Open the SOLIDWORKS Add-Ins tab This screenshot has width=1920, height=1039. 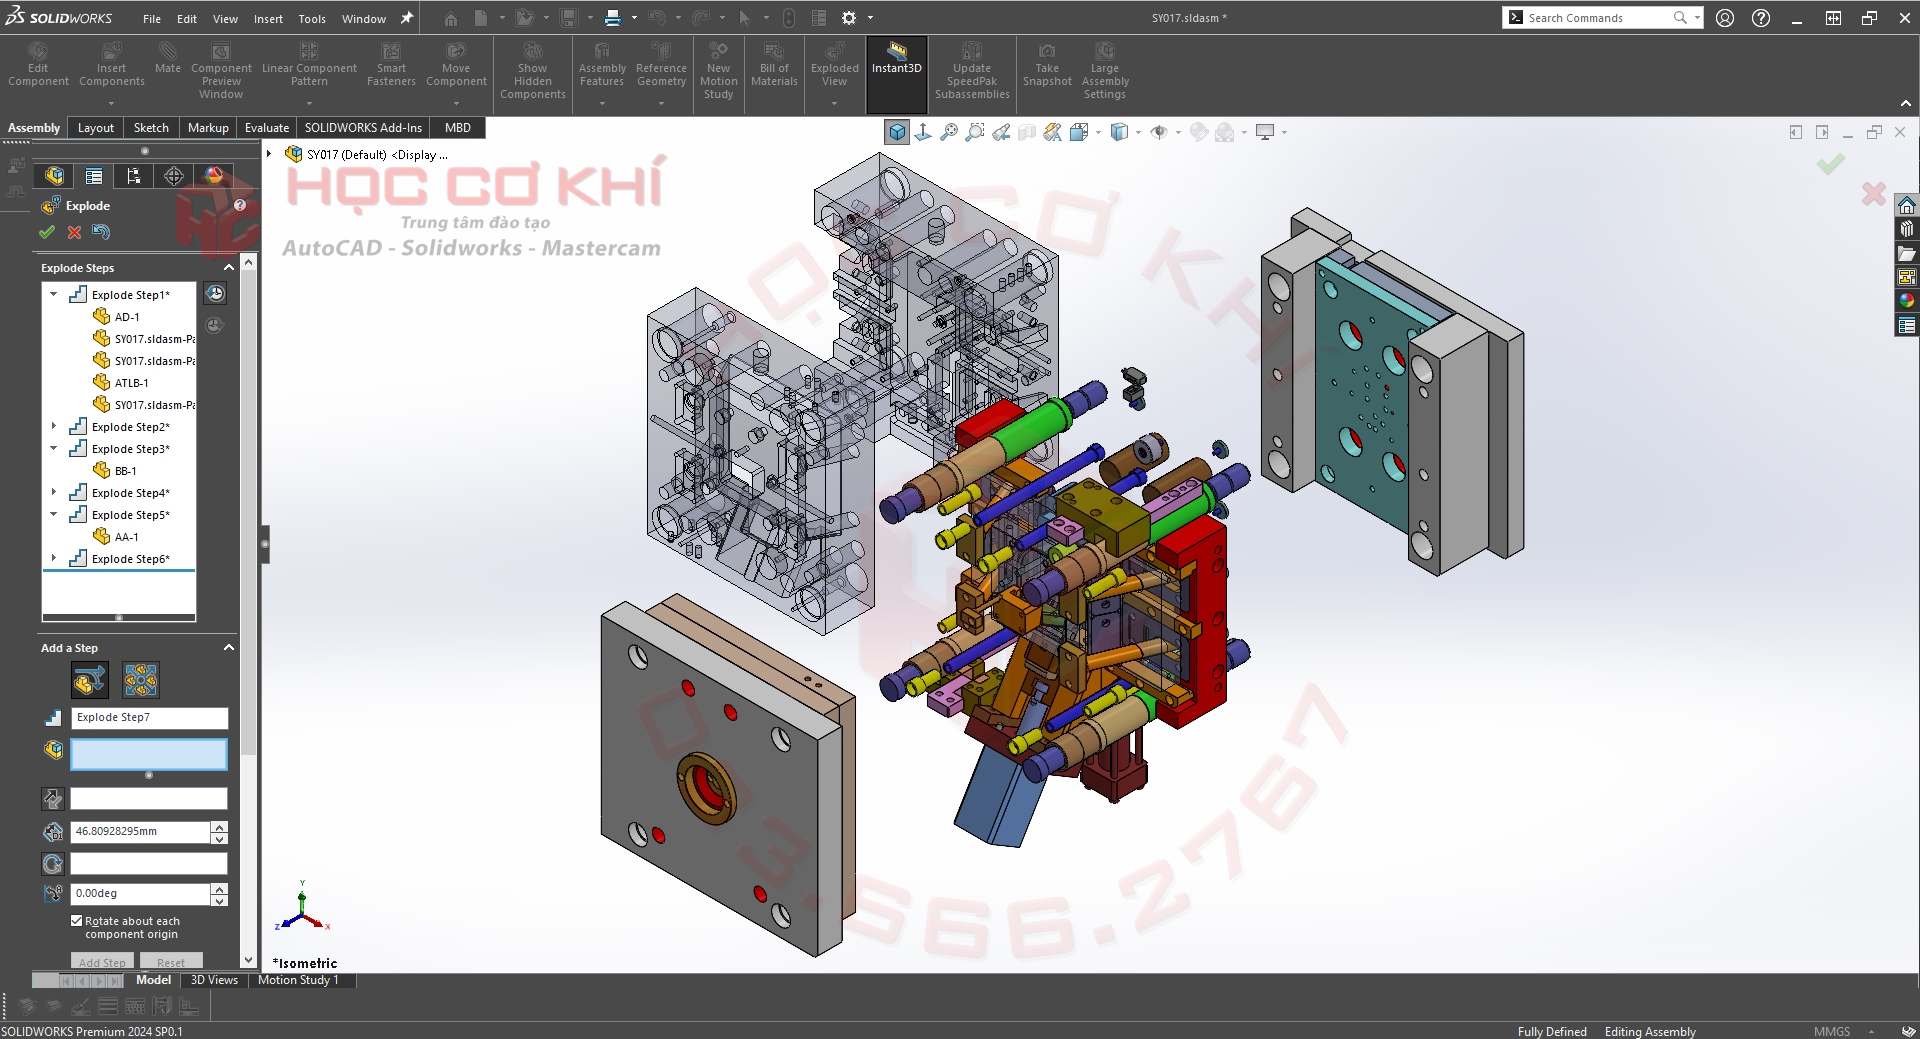tap(363, 128)
